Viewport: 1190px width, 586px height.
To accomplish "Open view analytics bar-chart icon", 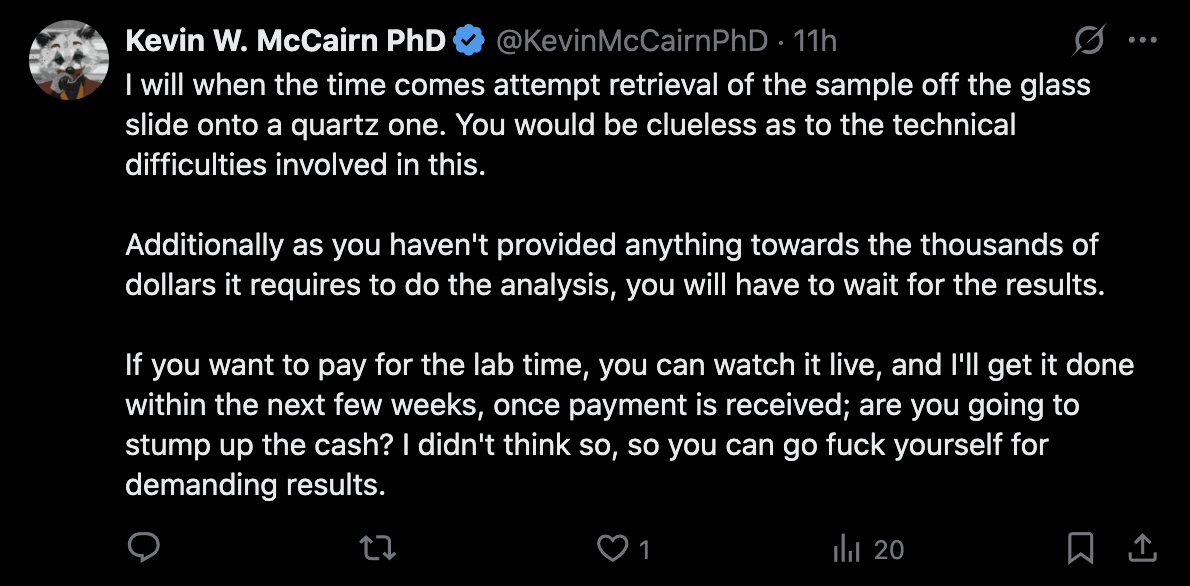I will point(847,547).
